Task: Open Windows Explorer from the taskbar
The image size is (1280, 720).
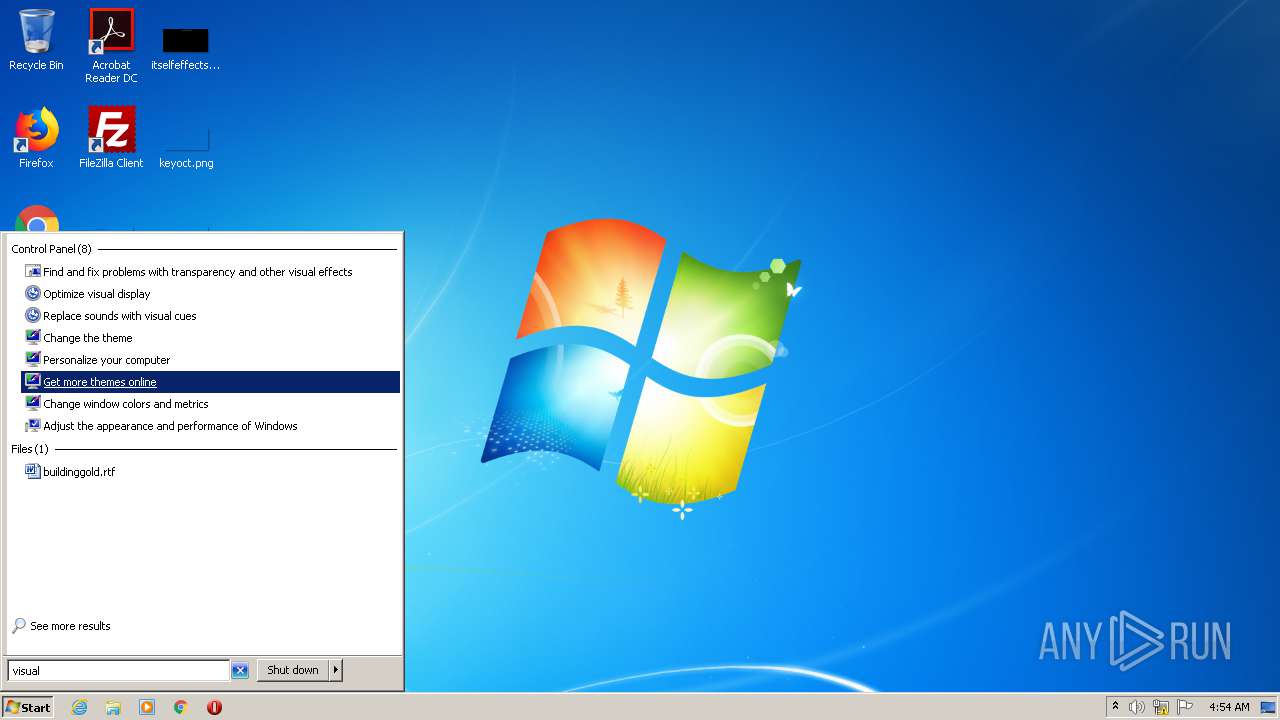Action: click(113, 707)
